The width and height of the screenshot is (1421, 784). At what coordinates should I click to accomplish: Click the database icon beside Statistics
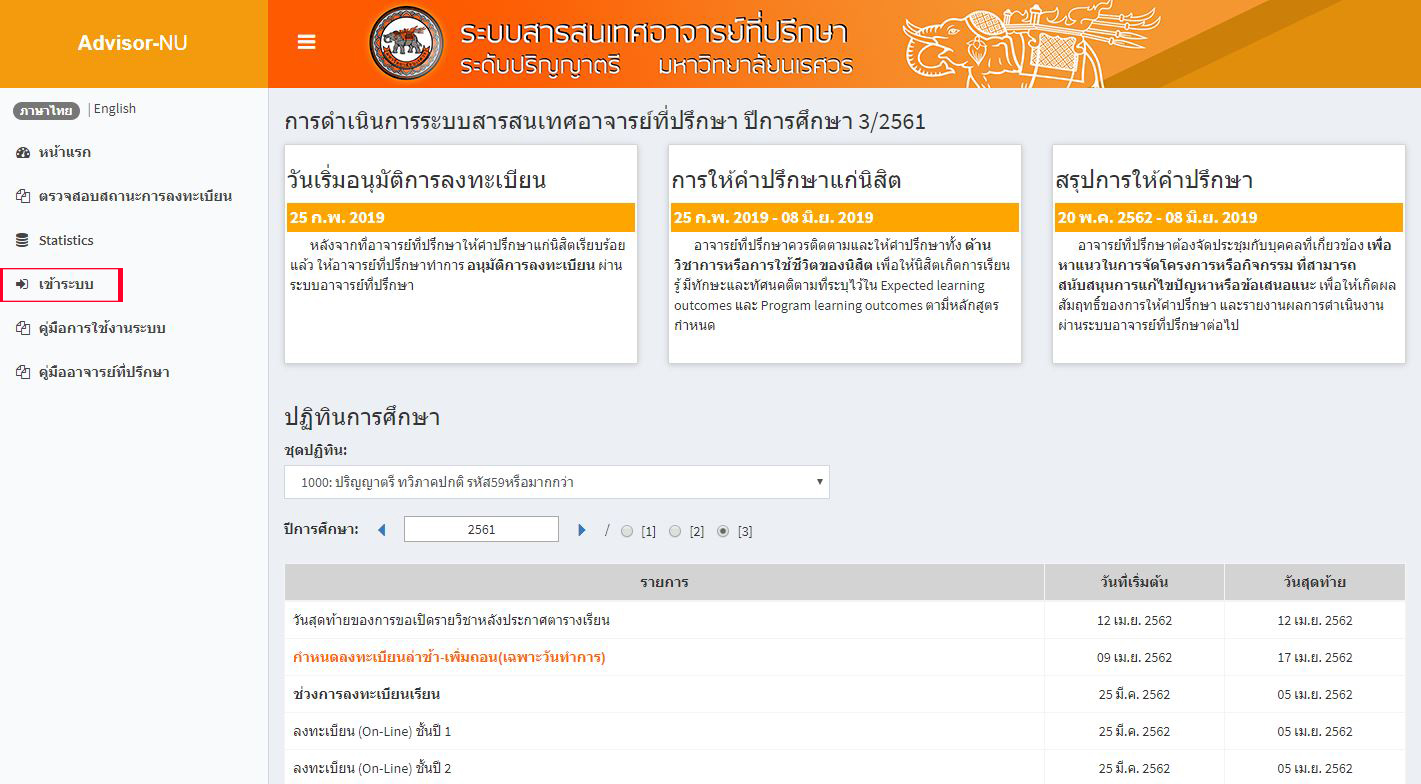(23, 241)
